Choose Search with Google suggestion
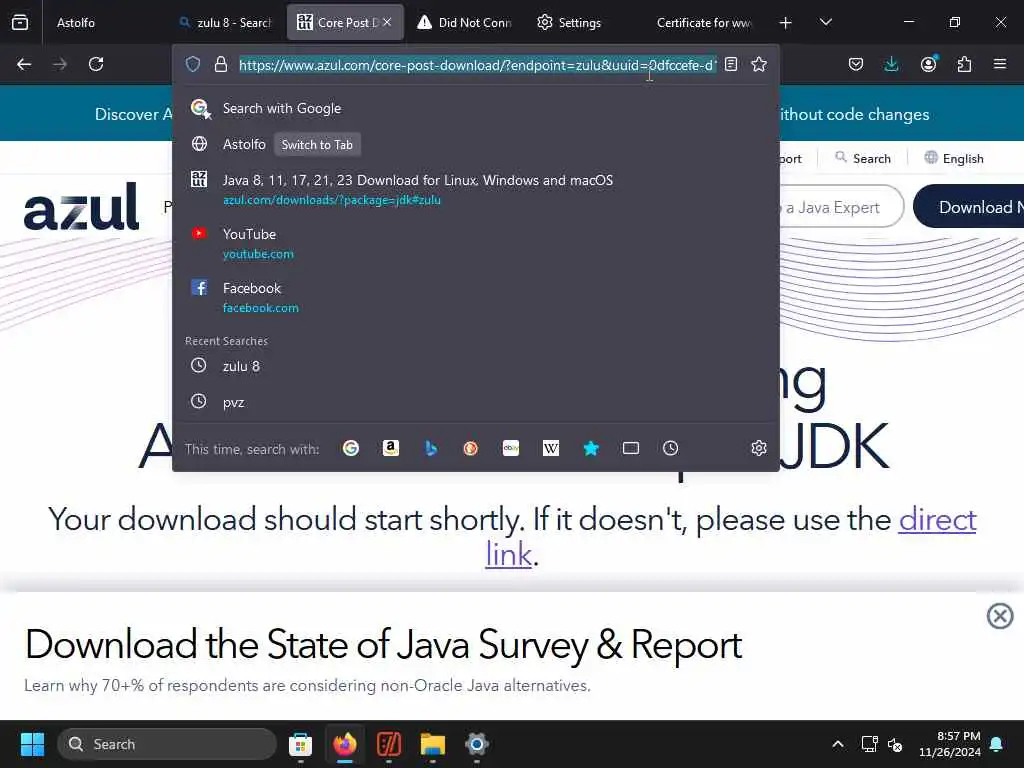Viewport: 1024px width, 768px height. 476,108
